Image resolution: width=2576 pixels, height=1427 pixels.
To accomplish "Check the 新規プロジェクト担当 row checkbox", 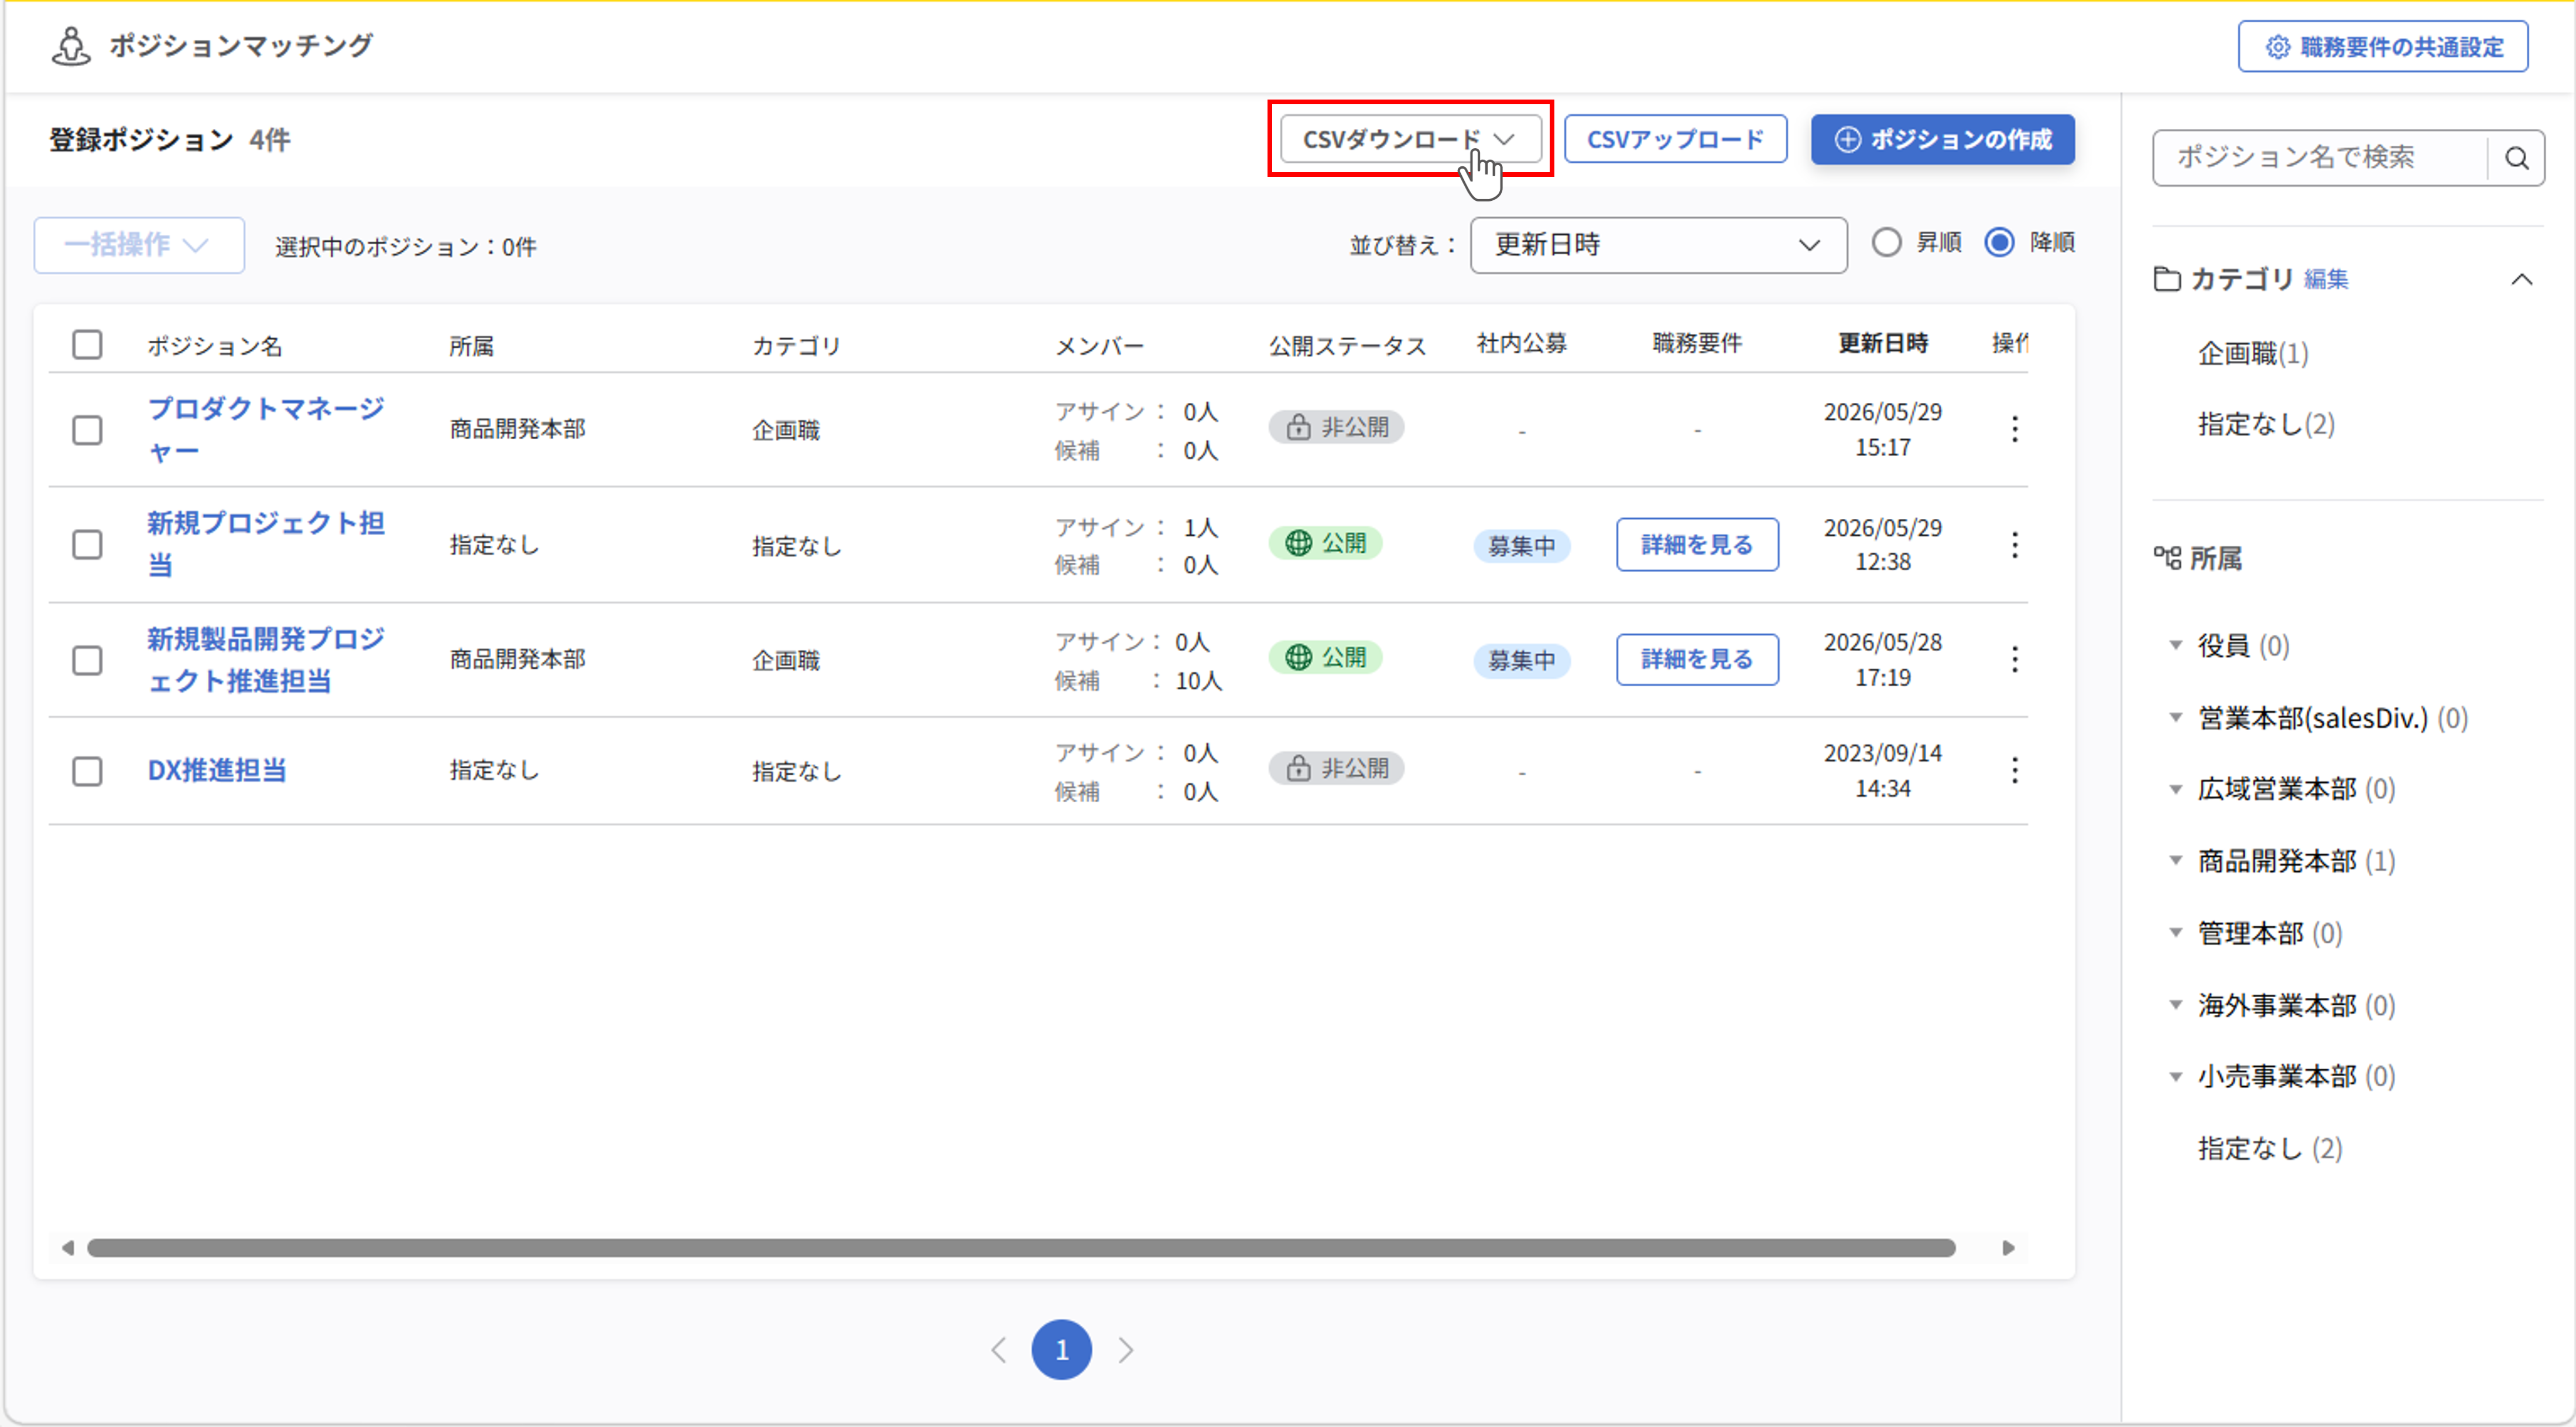I will coord(87,545).
